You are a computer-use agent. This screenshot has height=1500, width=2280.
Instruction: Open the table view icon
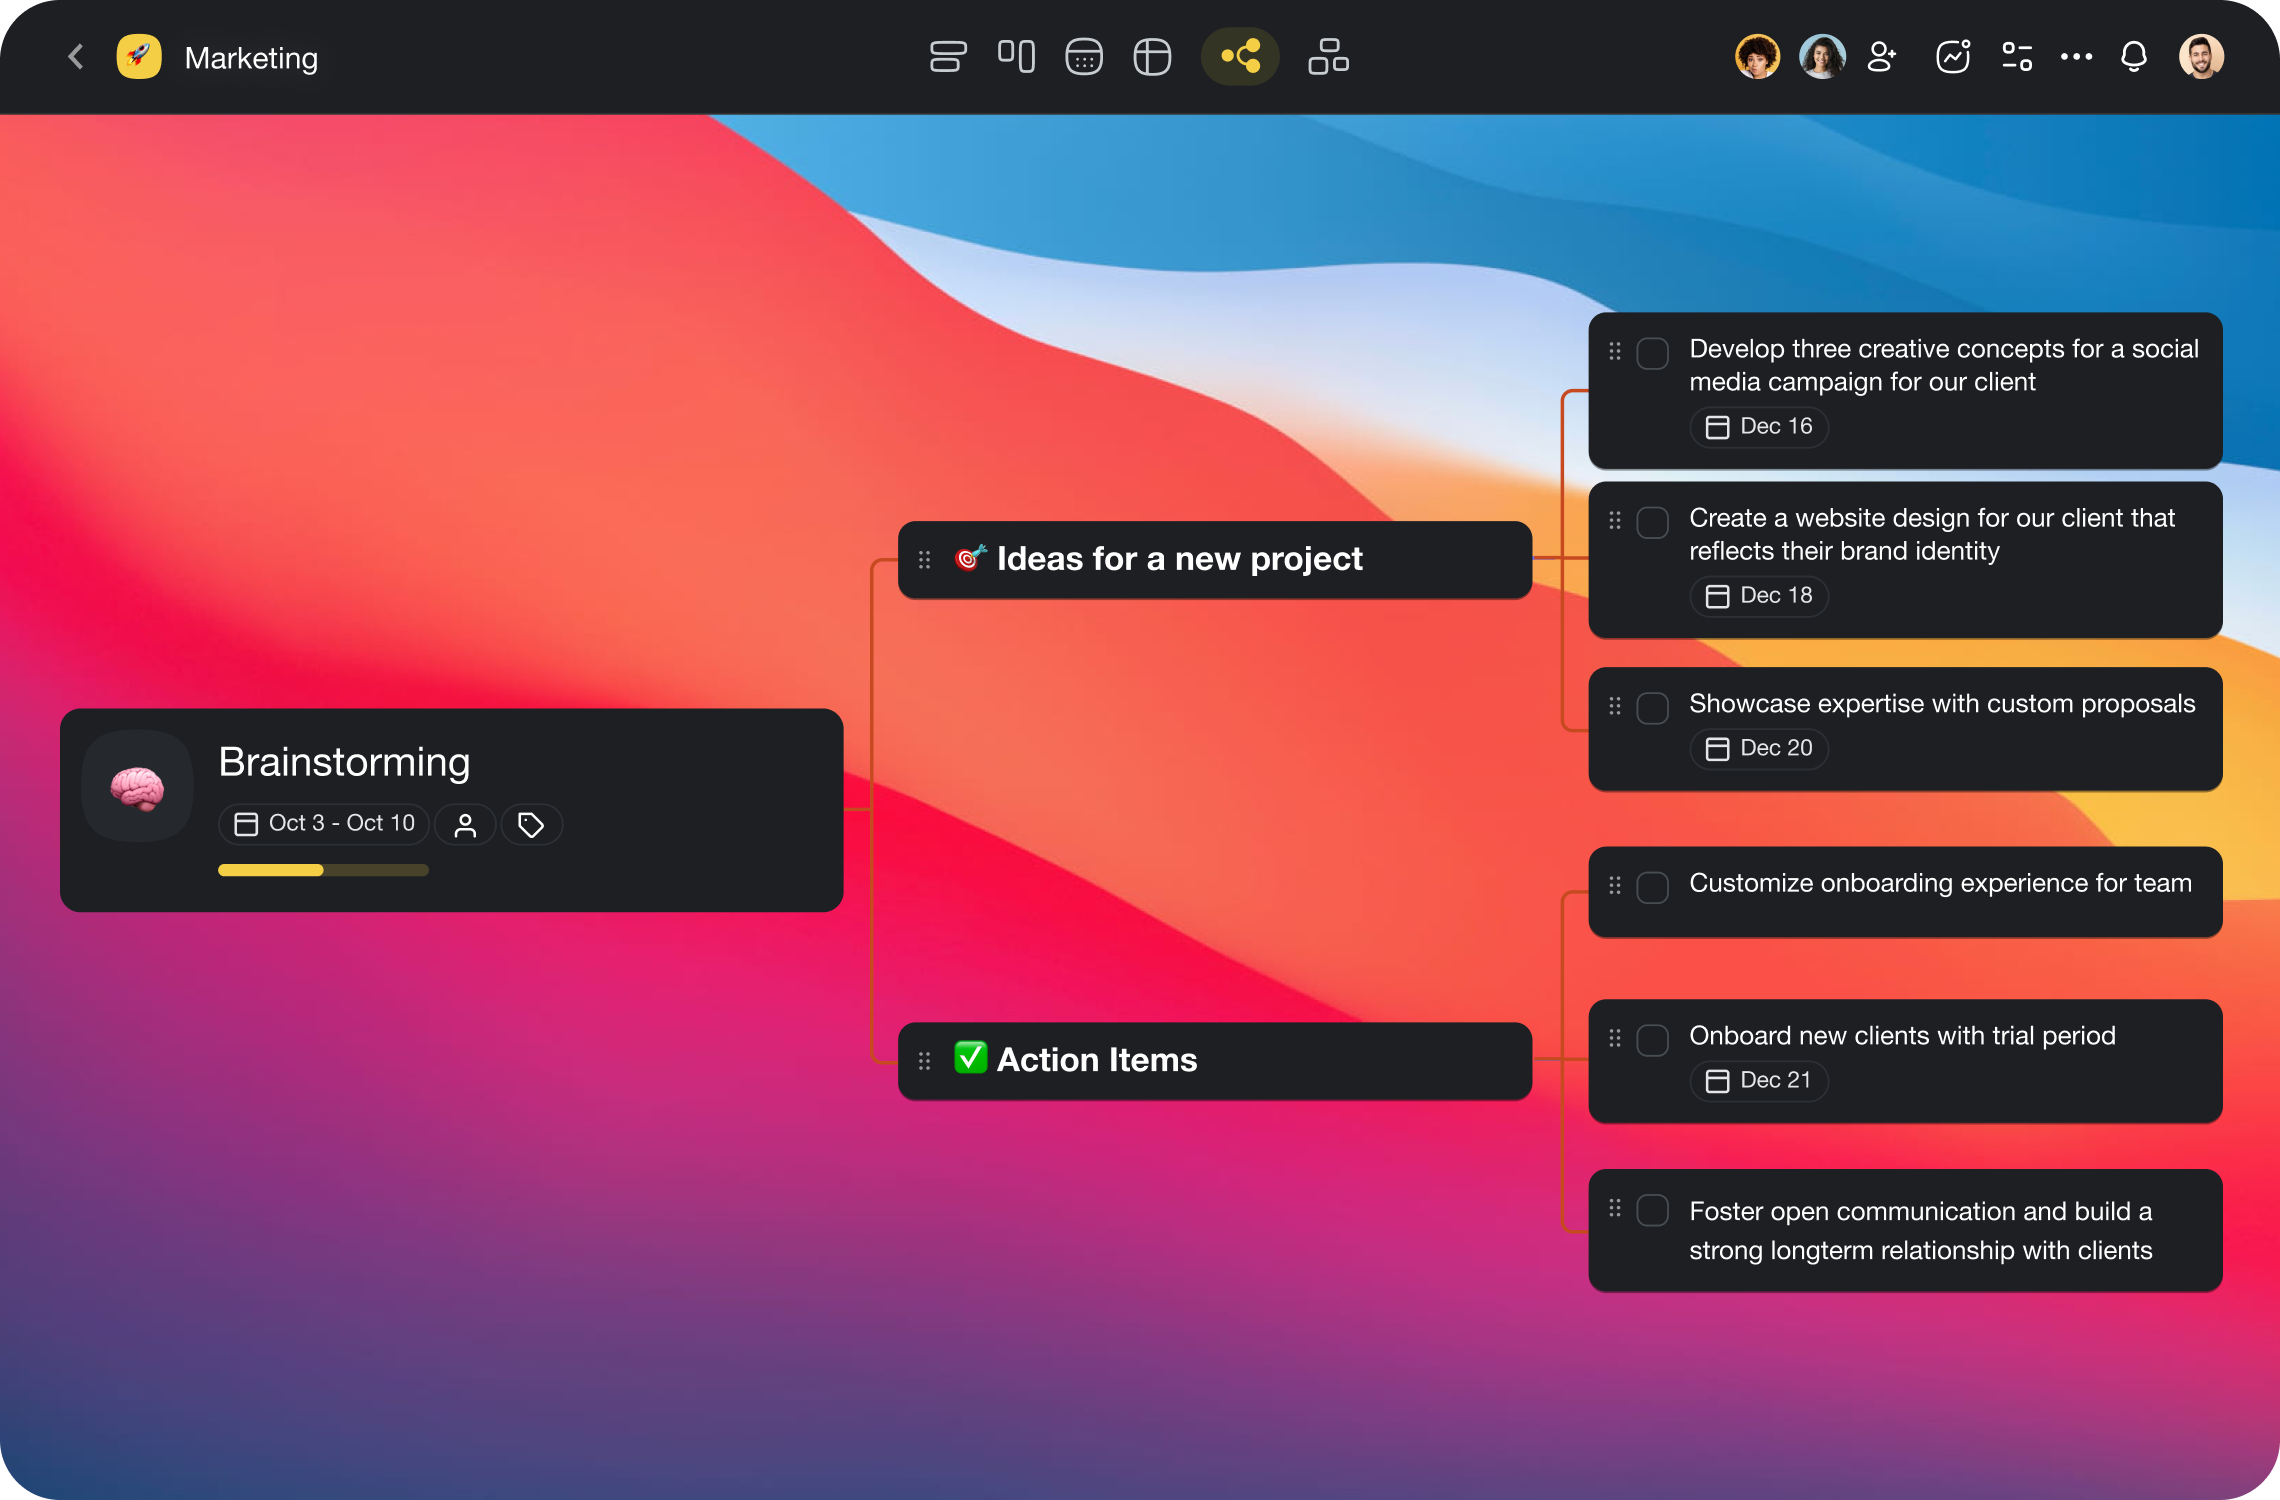point(1152,57)
